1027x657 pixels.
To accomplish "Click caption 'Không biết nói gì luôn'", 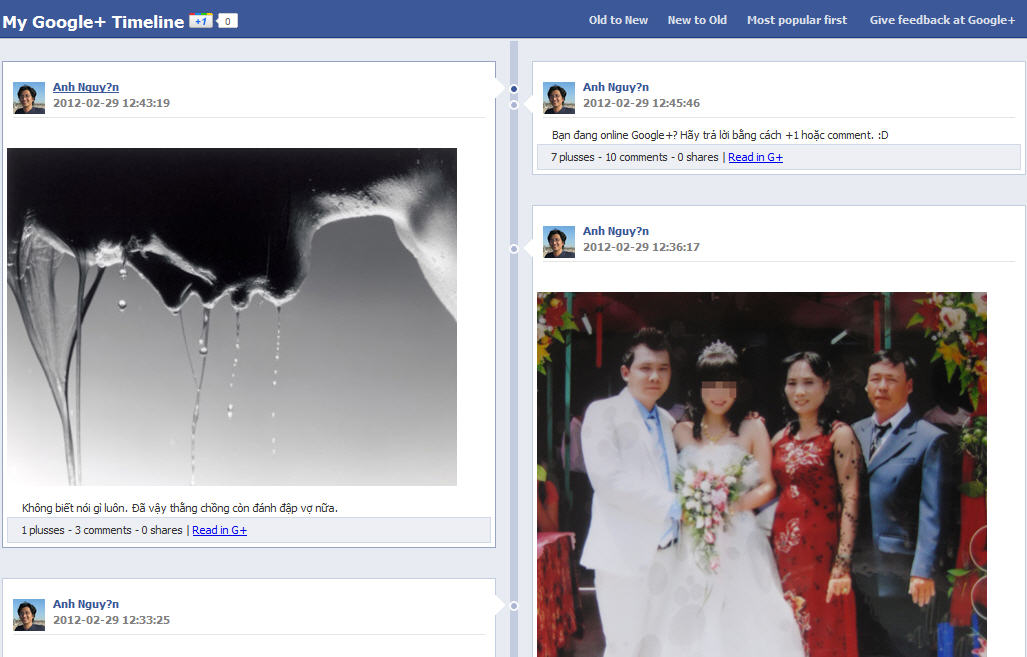I will (x=179, y=508).
